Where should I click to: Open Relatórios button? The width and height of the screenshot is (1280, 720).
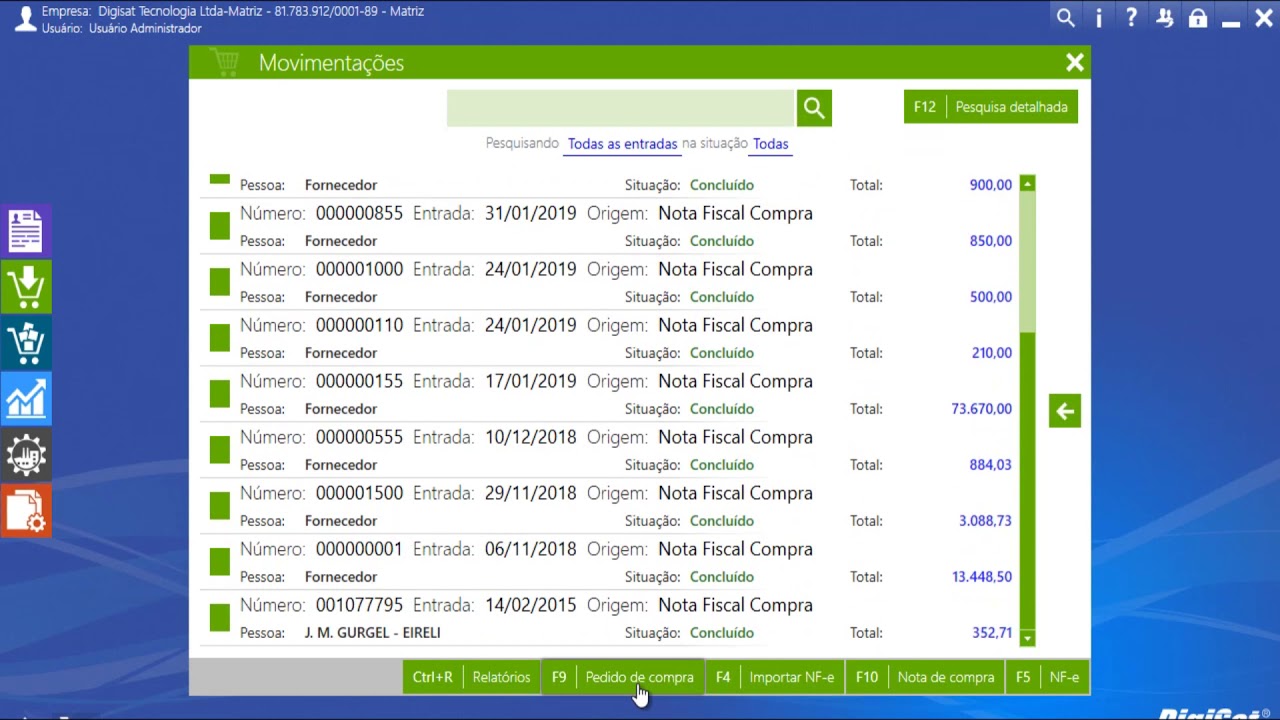[x=471, y=677]
